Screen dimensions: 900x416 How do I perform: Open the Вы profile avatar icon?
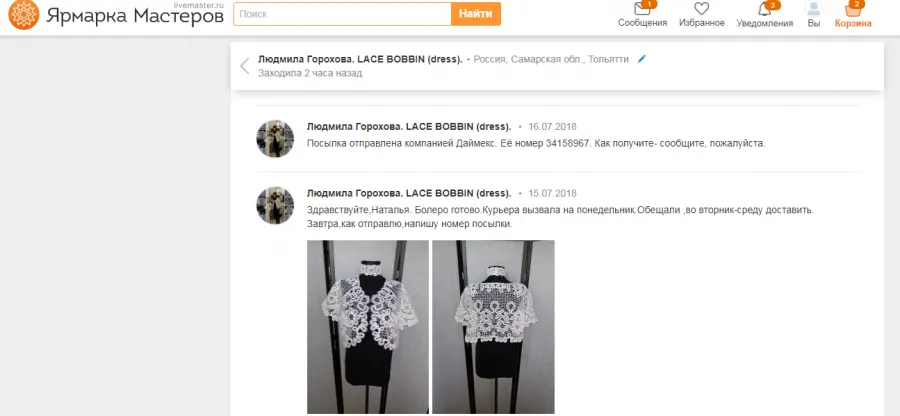(813, 9)
